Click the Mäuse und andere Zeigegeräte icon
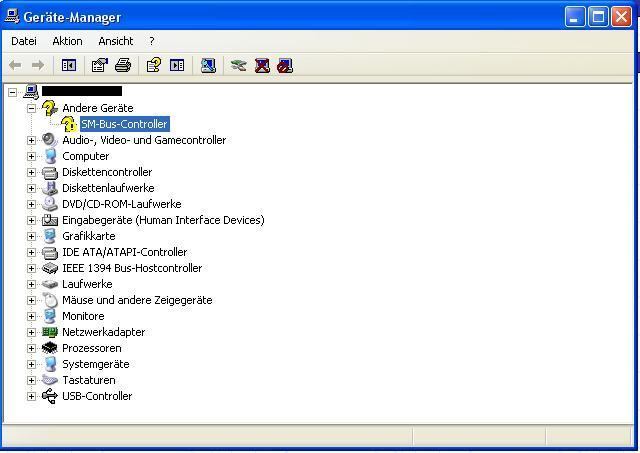This screenshot has height=453, width=640. pyautogui.click(x=50, y=300)
